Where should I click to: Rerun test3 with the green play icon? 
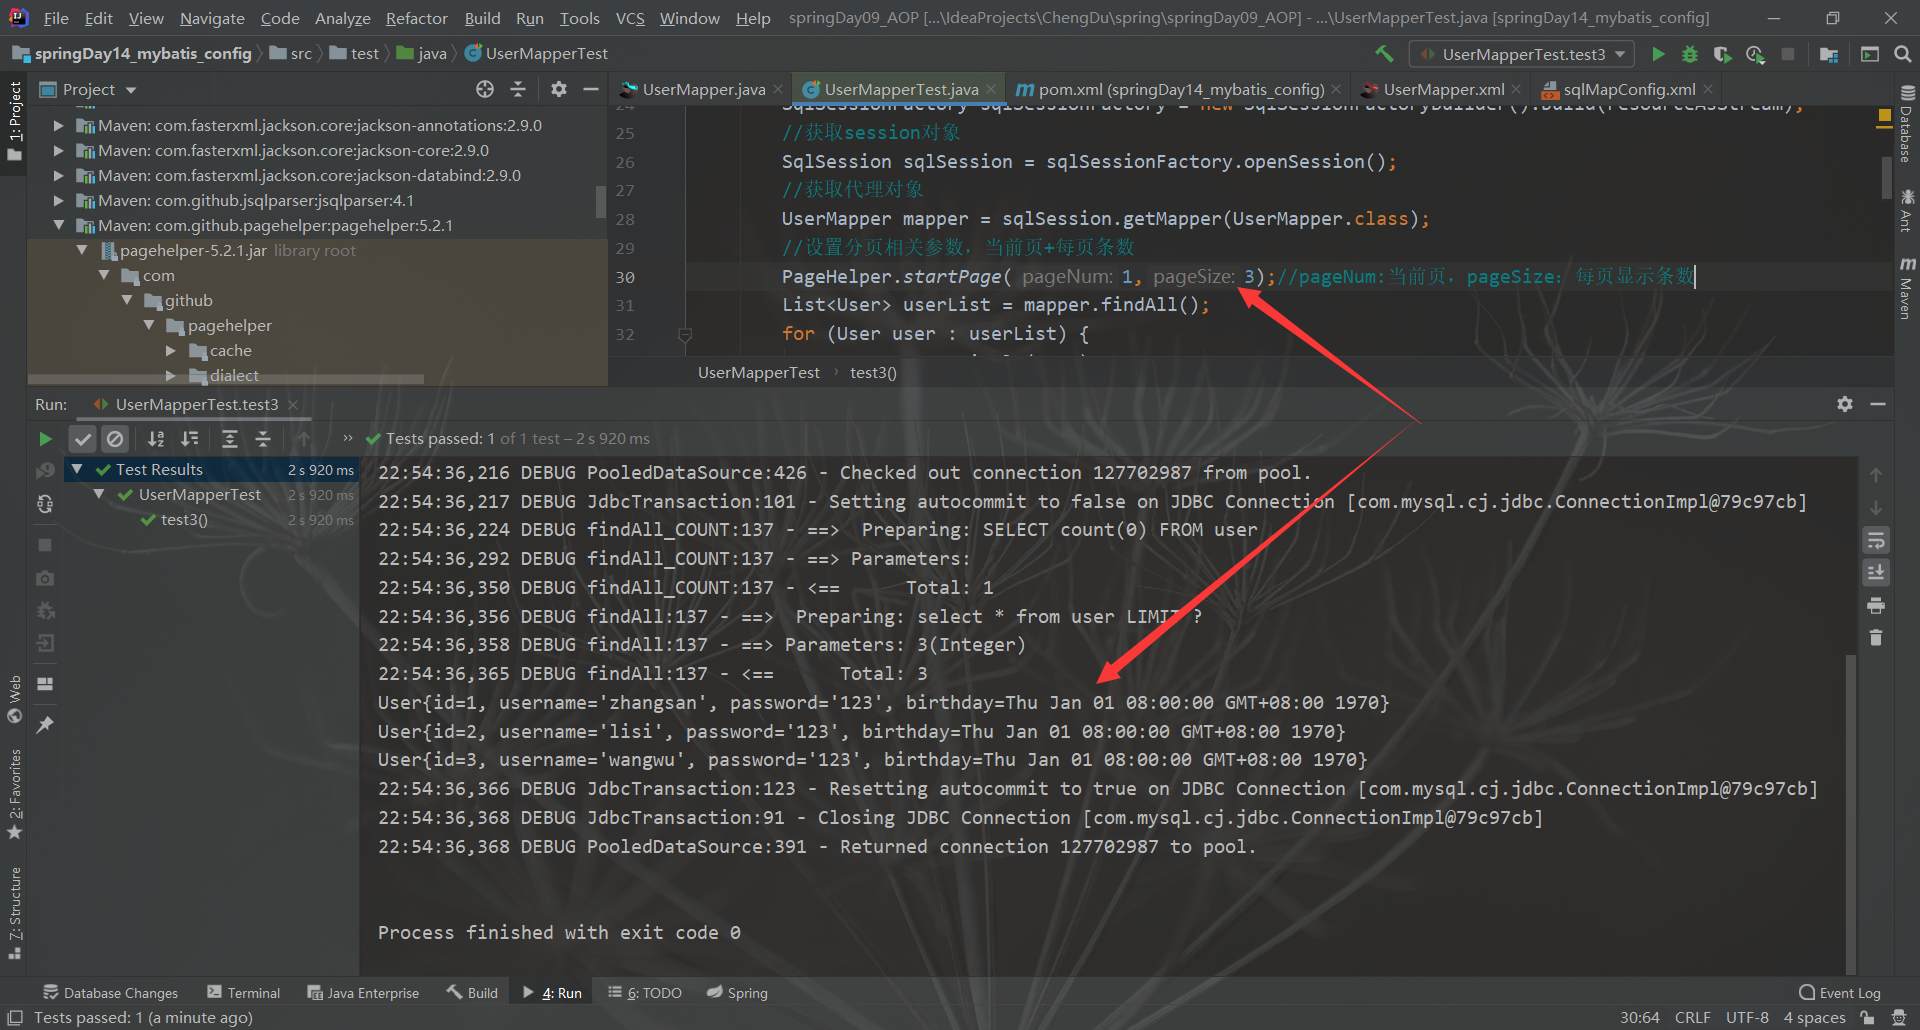click(44, 438)
